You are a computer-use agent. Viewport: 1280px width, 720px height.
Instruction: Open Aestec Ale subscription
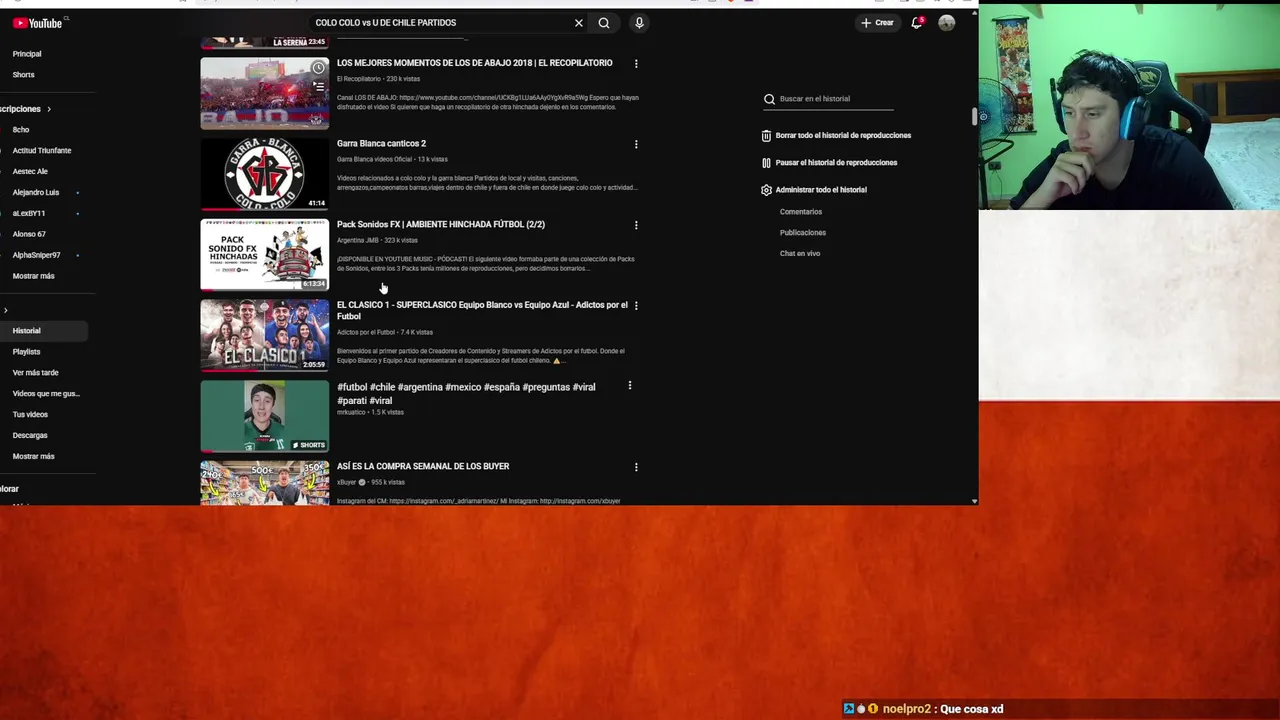pos(30,172)
